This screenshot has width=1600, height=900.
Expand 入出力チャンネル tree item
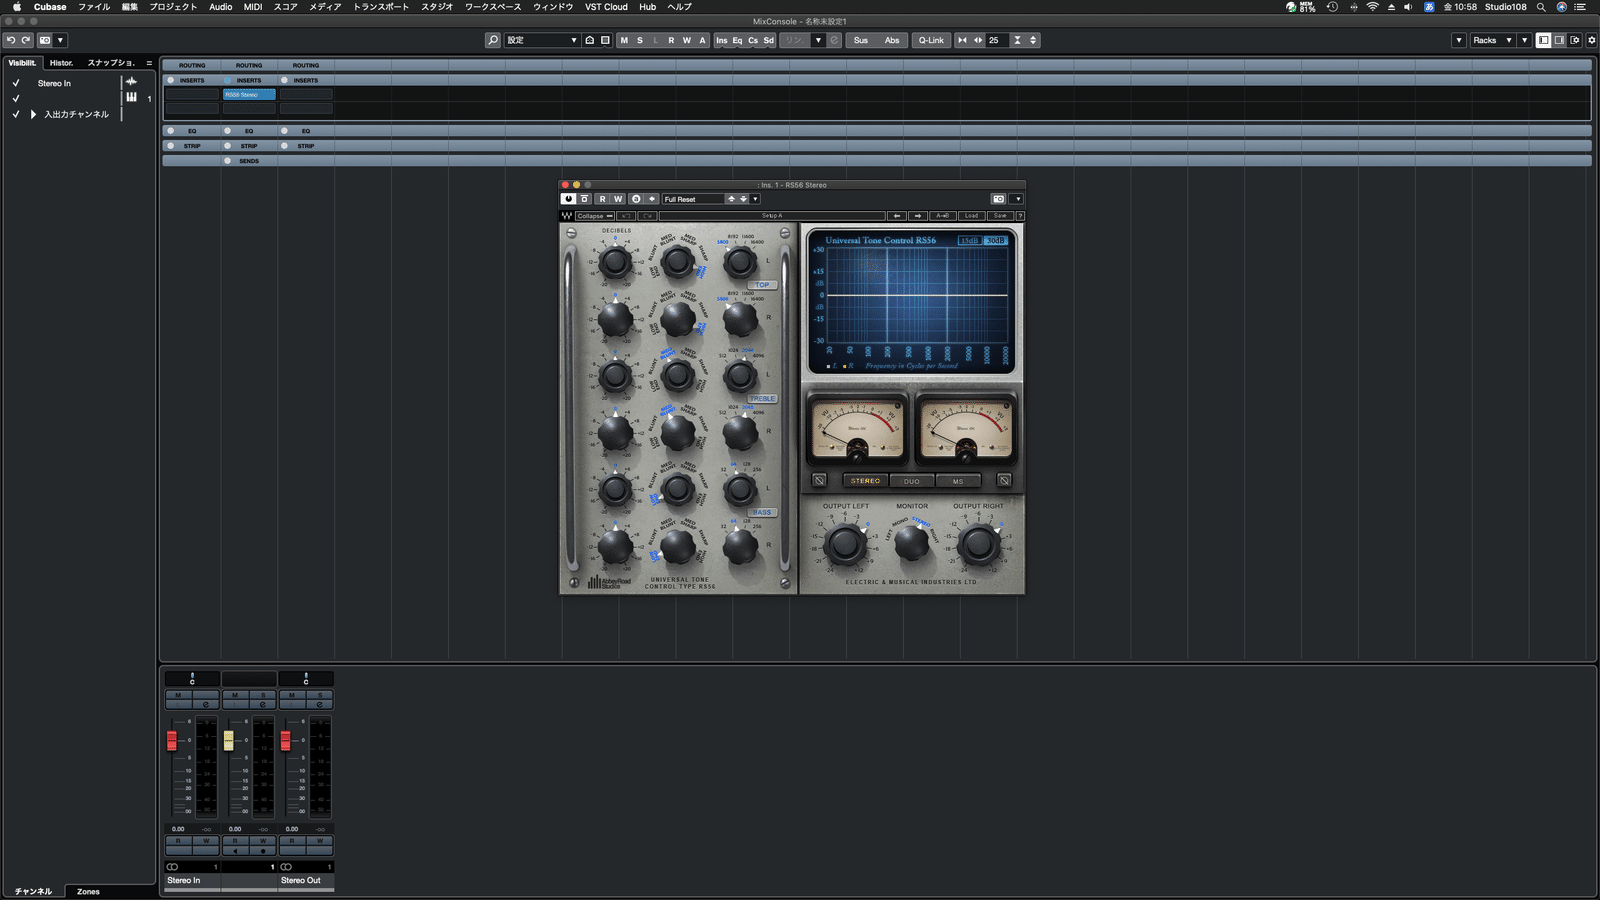(x=33, y=115)
